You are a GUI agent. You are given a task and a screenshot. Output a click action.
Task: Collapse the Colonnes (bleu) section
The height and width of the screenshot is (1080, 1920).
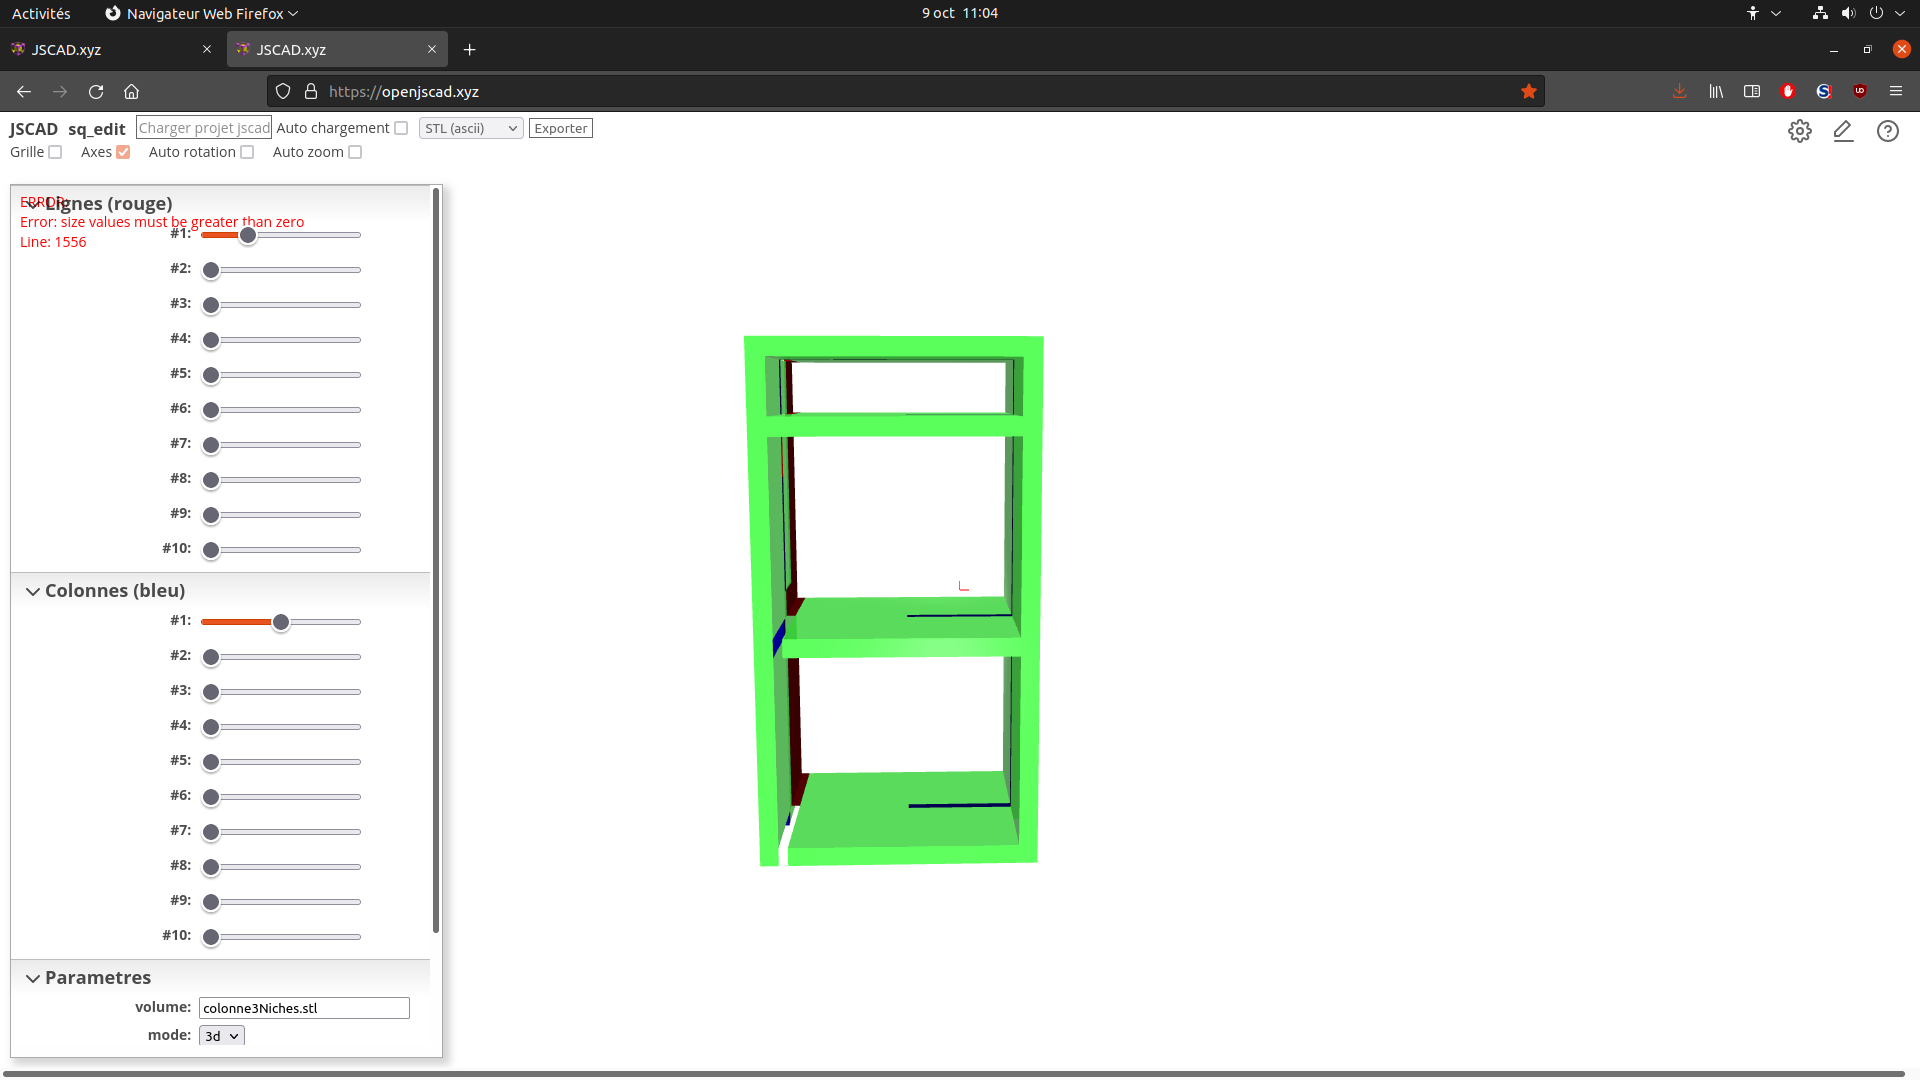point(33,590)
